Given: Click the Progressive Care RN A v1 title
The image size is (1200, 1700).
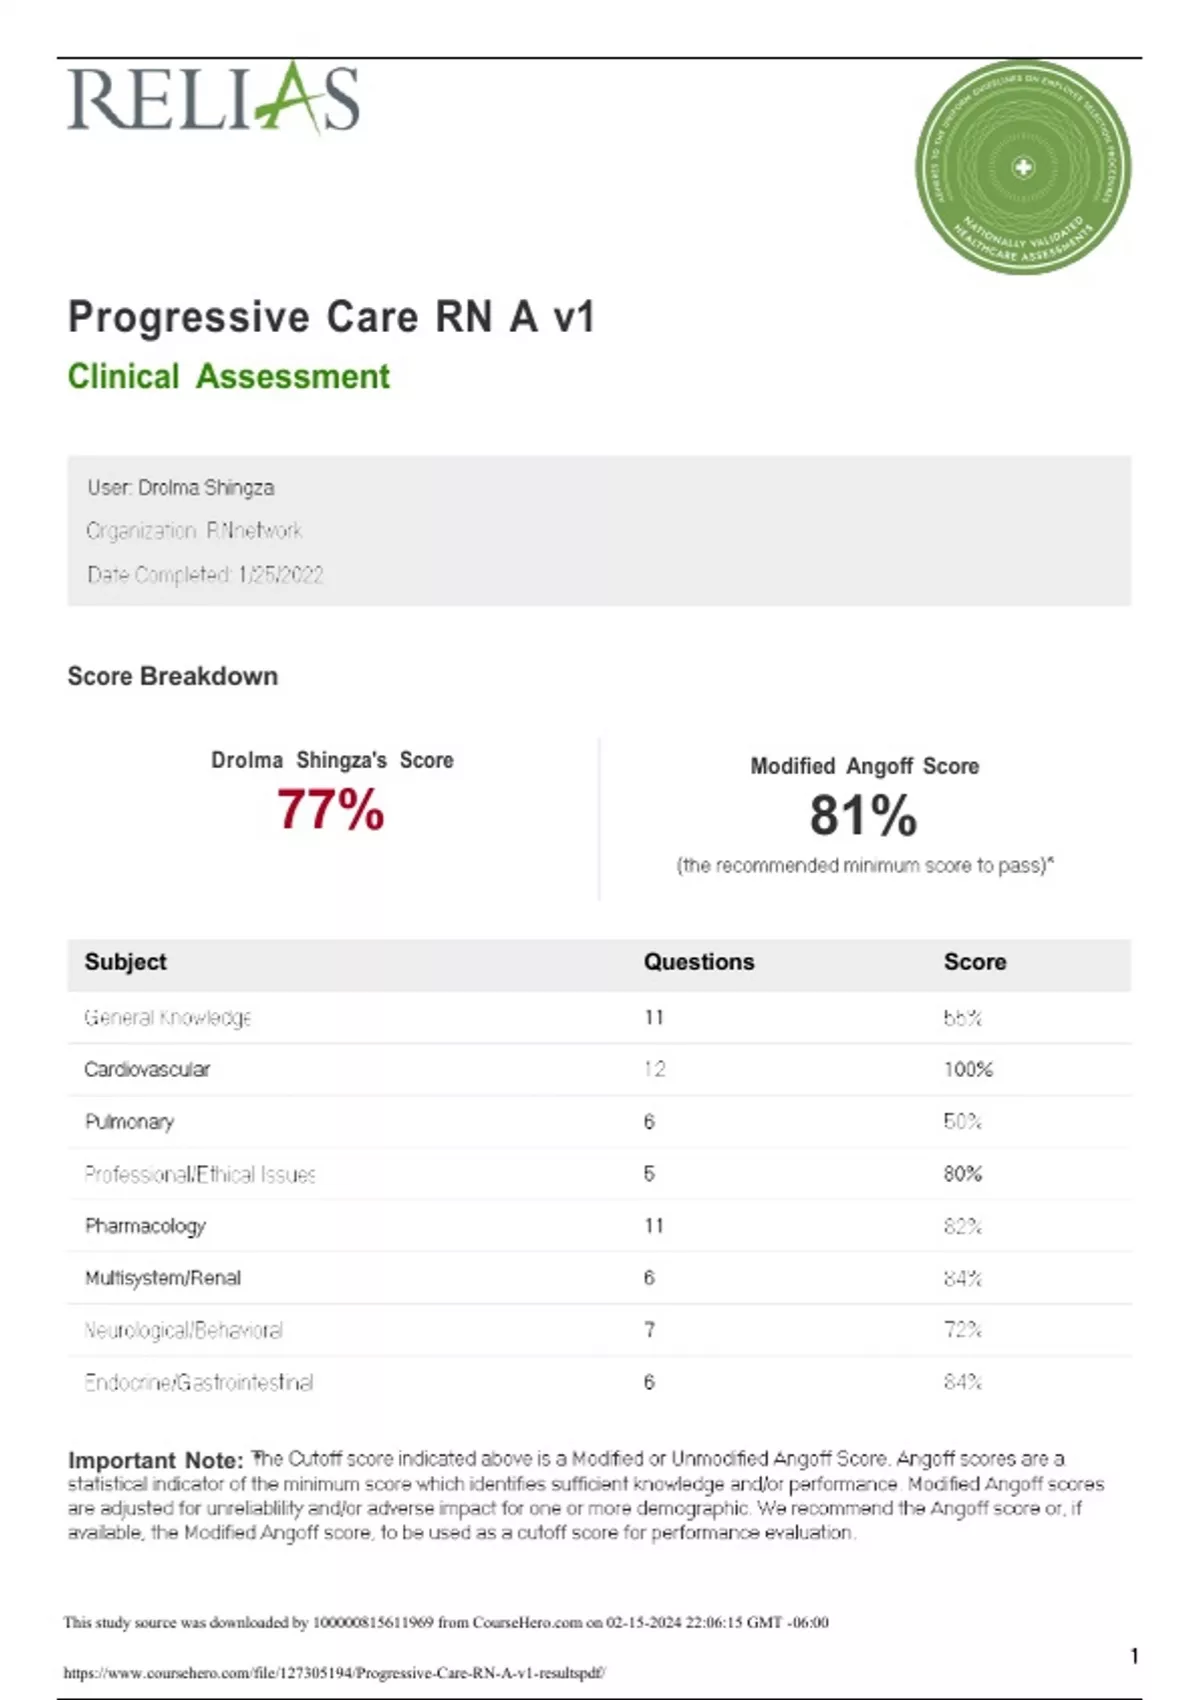Looking at the screenshot, I should 331,317.
